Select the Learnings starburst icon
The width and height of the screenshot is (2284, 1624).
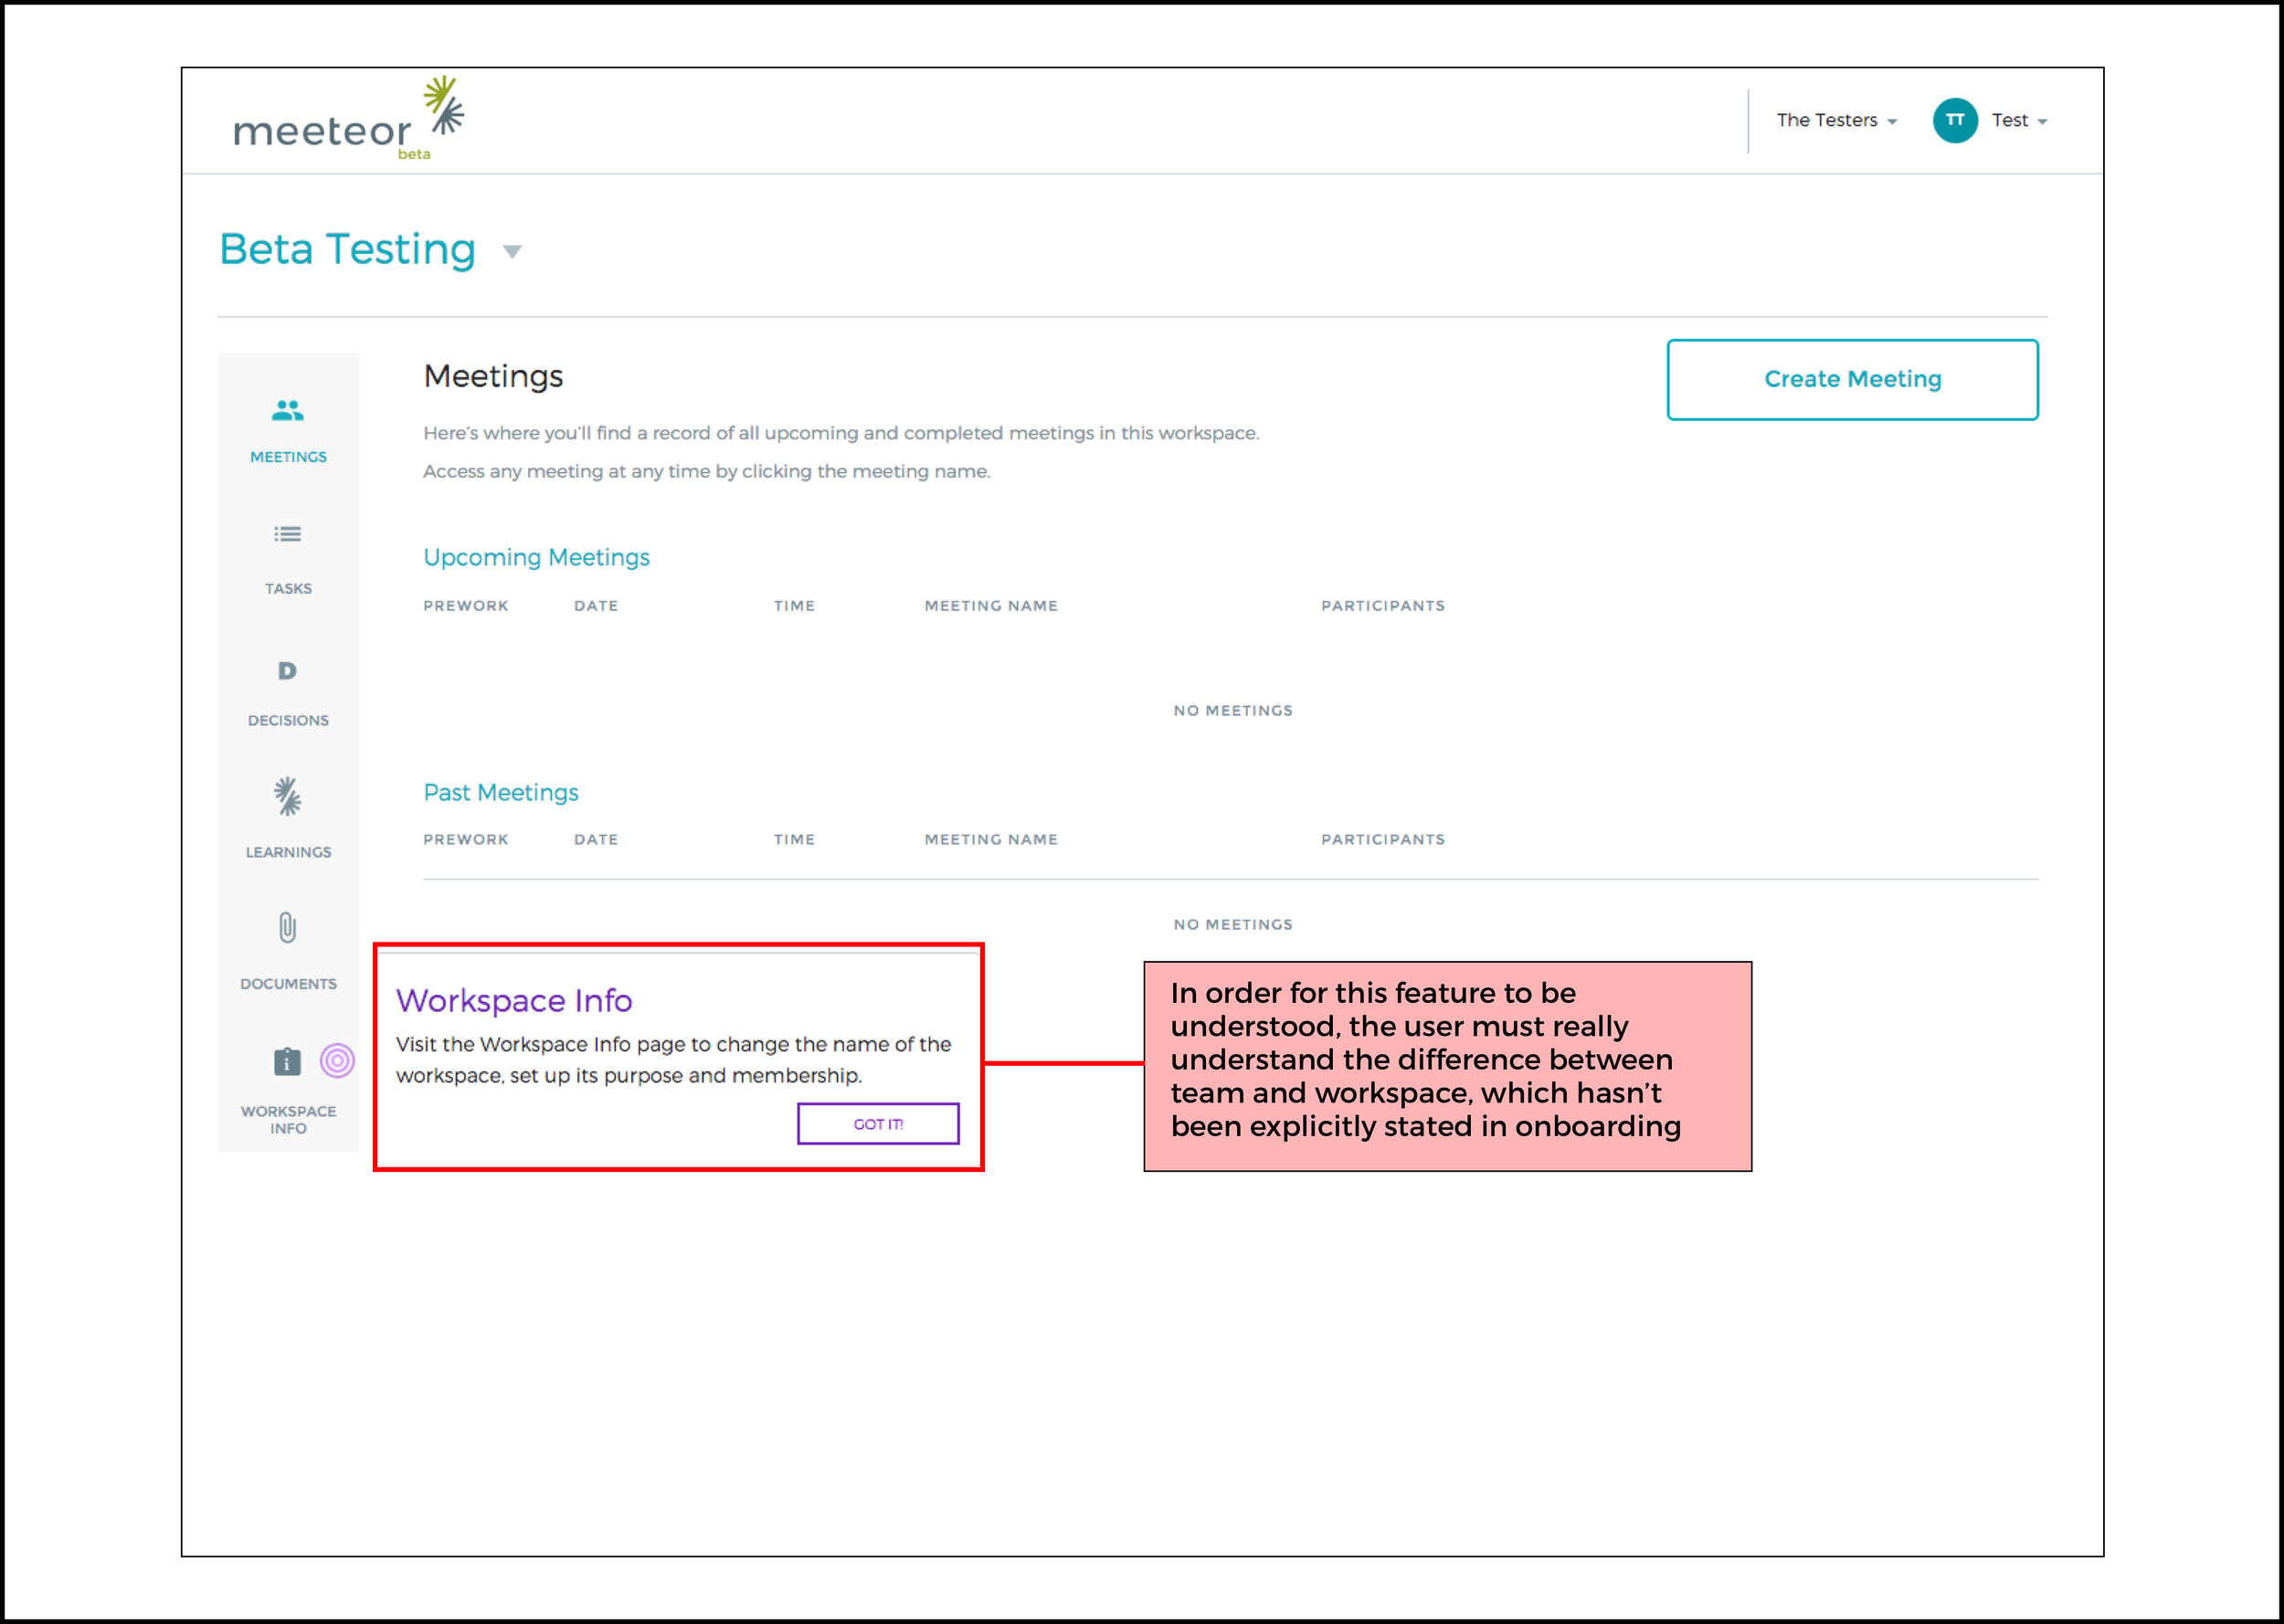coord(288,797)
